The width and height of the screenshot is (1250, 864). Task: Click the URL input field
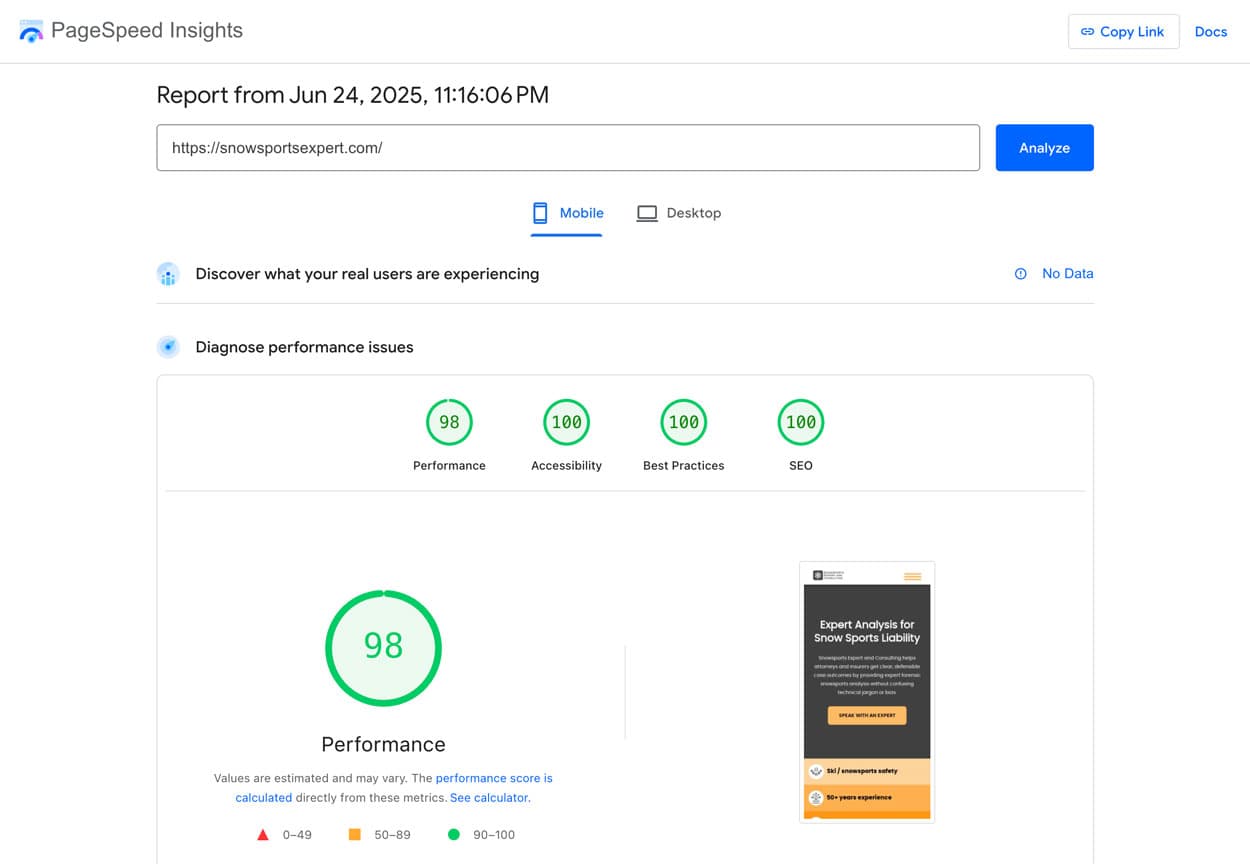click(567, 148)
